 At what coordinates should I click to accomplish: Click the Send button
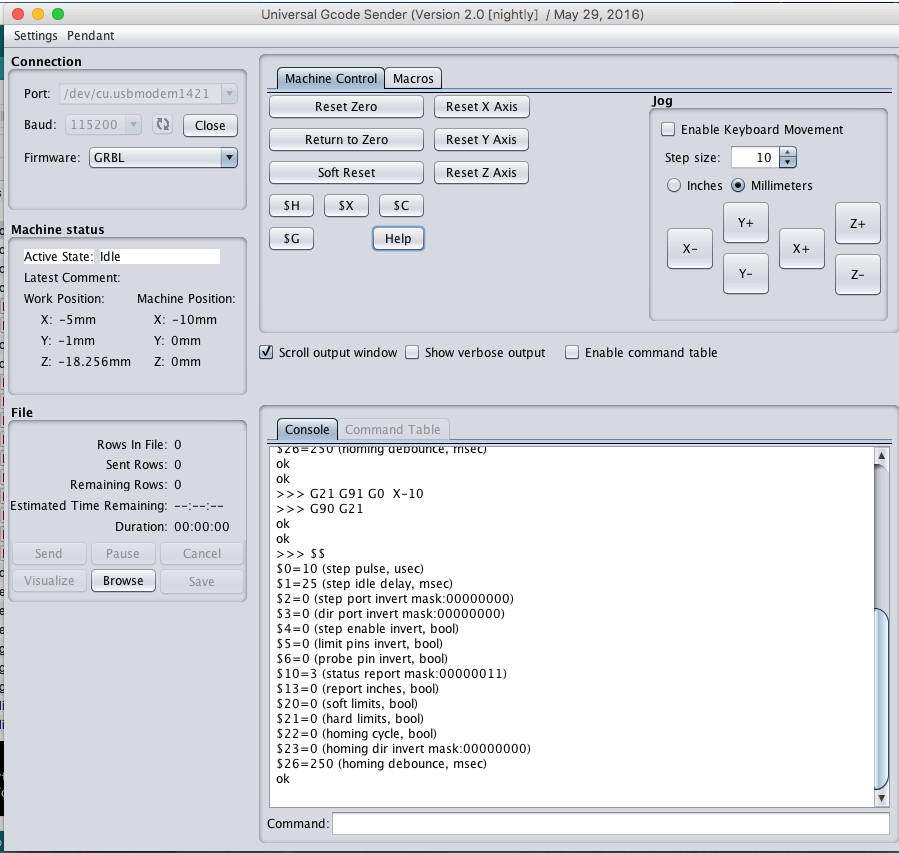[x=49, y=553]
